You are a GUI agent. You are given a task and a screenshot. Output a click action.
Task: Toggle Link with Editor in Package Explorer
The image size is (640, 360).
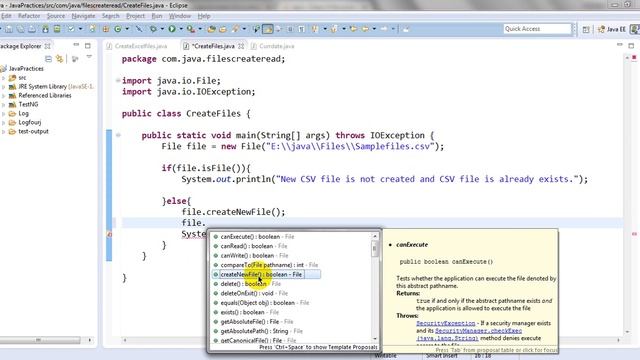[60, 59]
